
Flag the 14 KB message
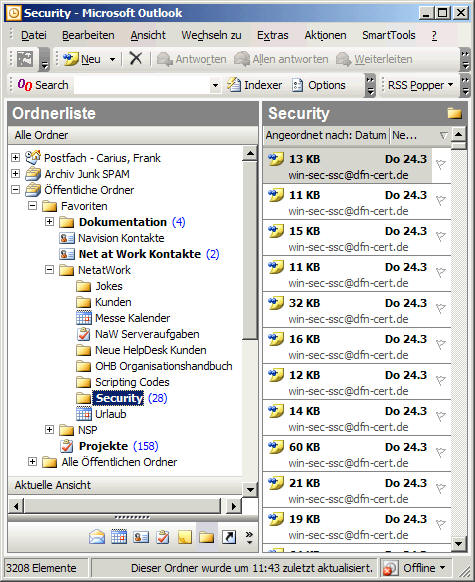click(x=440, y=416)
